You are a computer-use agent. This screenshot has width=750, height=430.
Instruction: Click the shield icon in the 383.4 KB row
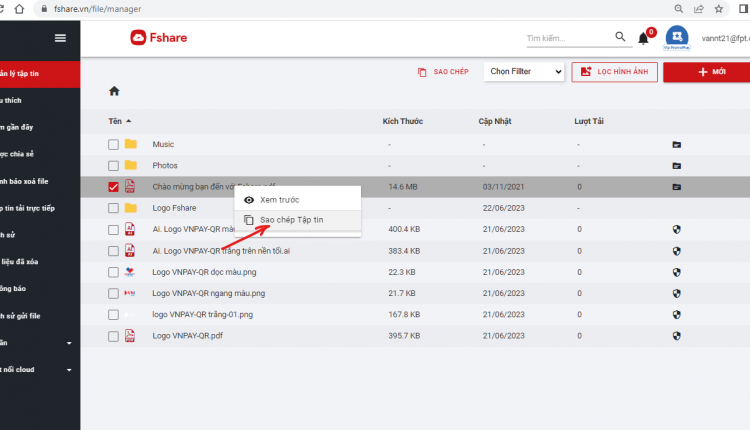[676, 251]
